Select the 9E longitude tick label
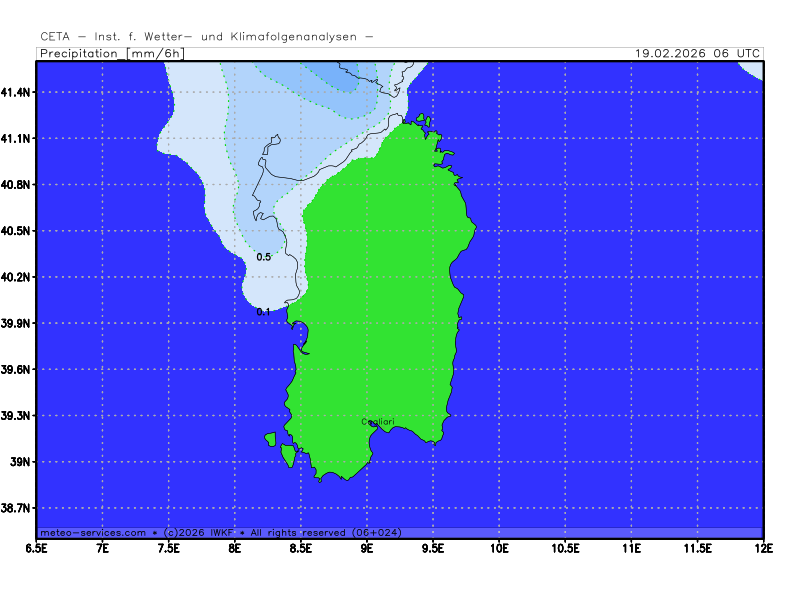This screenshot has width=800, height=600. coord(367,548)
